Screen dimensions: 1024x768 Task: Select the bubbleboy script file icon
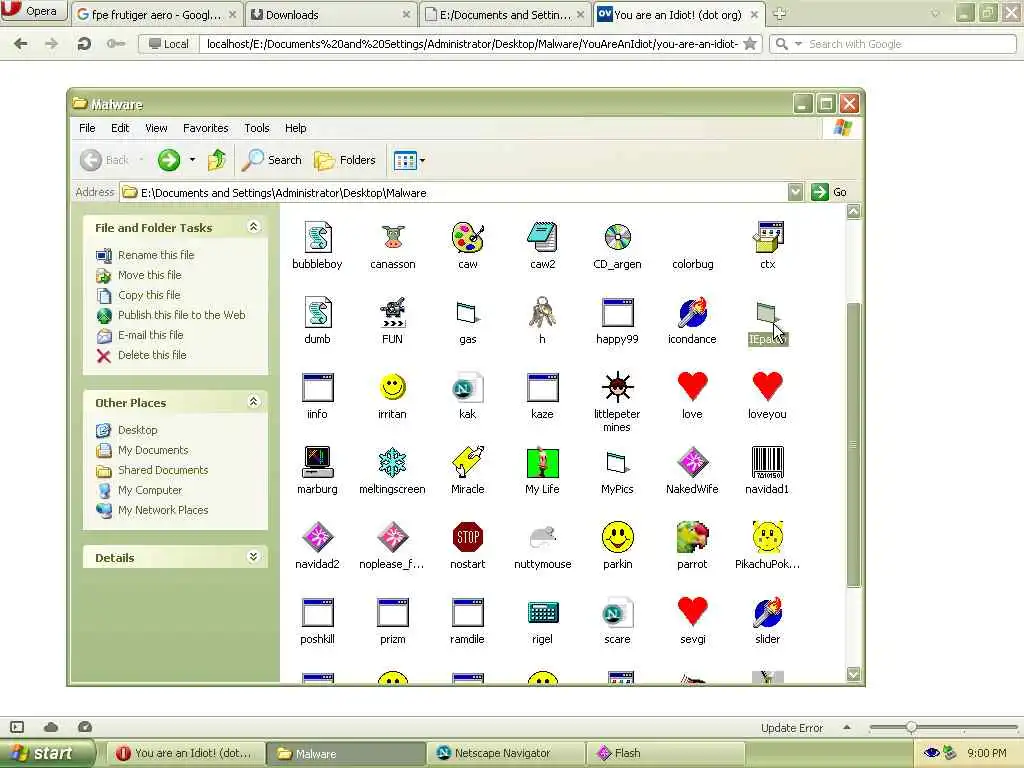(x=317, y=238)
